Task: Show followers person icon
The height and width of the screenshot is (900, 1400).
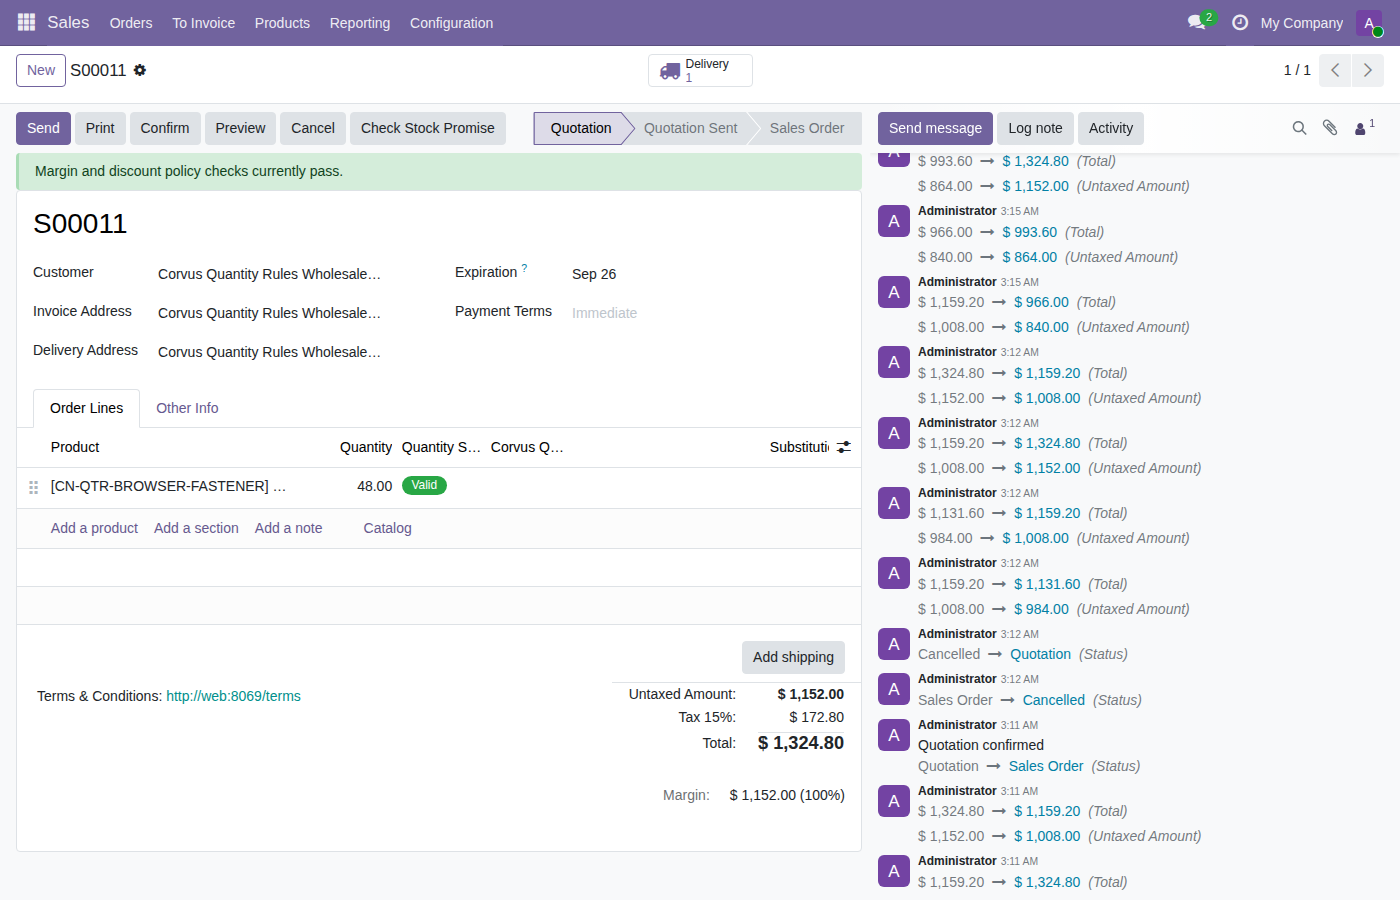Action: 1364,128
